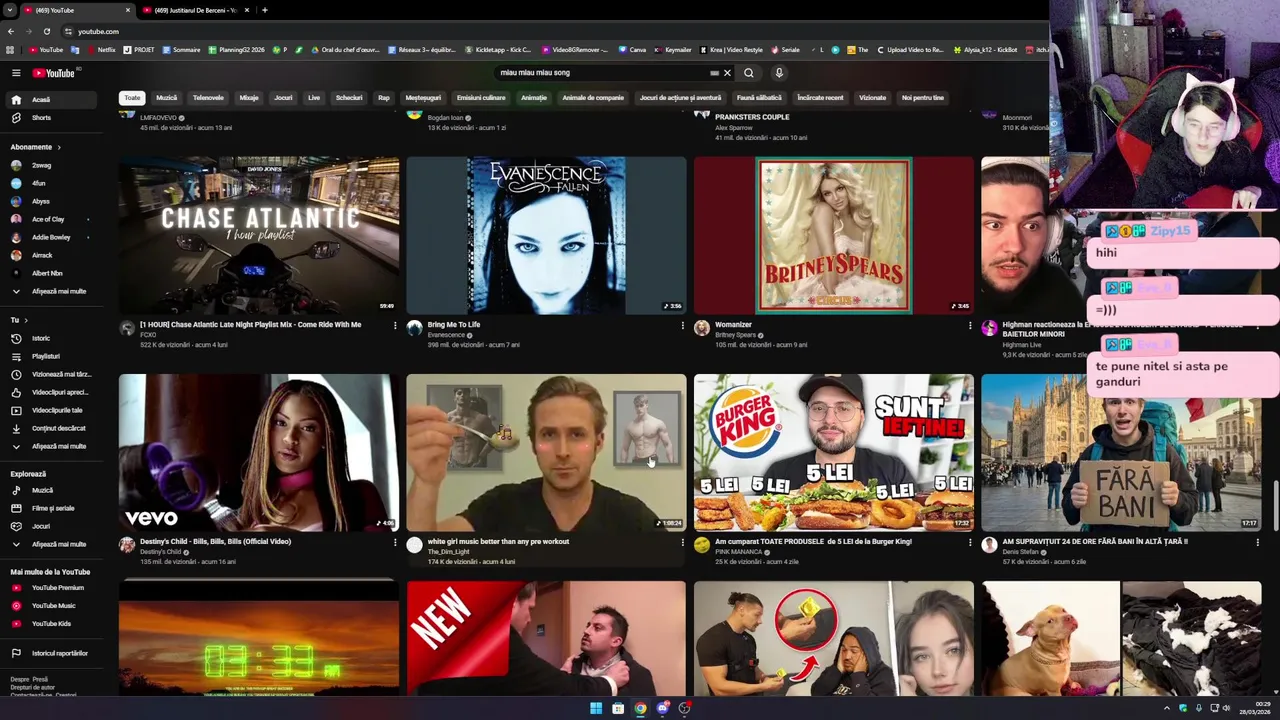Open Conținut descărcat
Viewport: 1280px width, 720px height.
coord(49,428)
